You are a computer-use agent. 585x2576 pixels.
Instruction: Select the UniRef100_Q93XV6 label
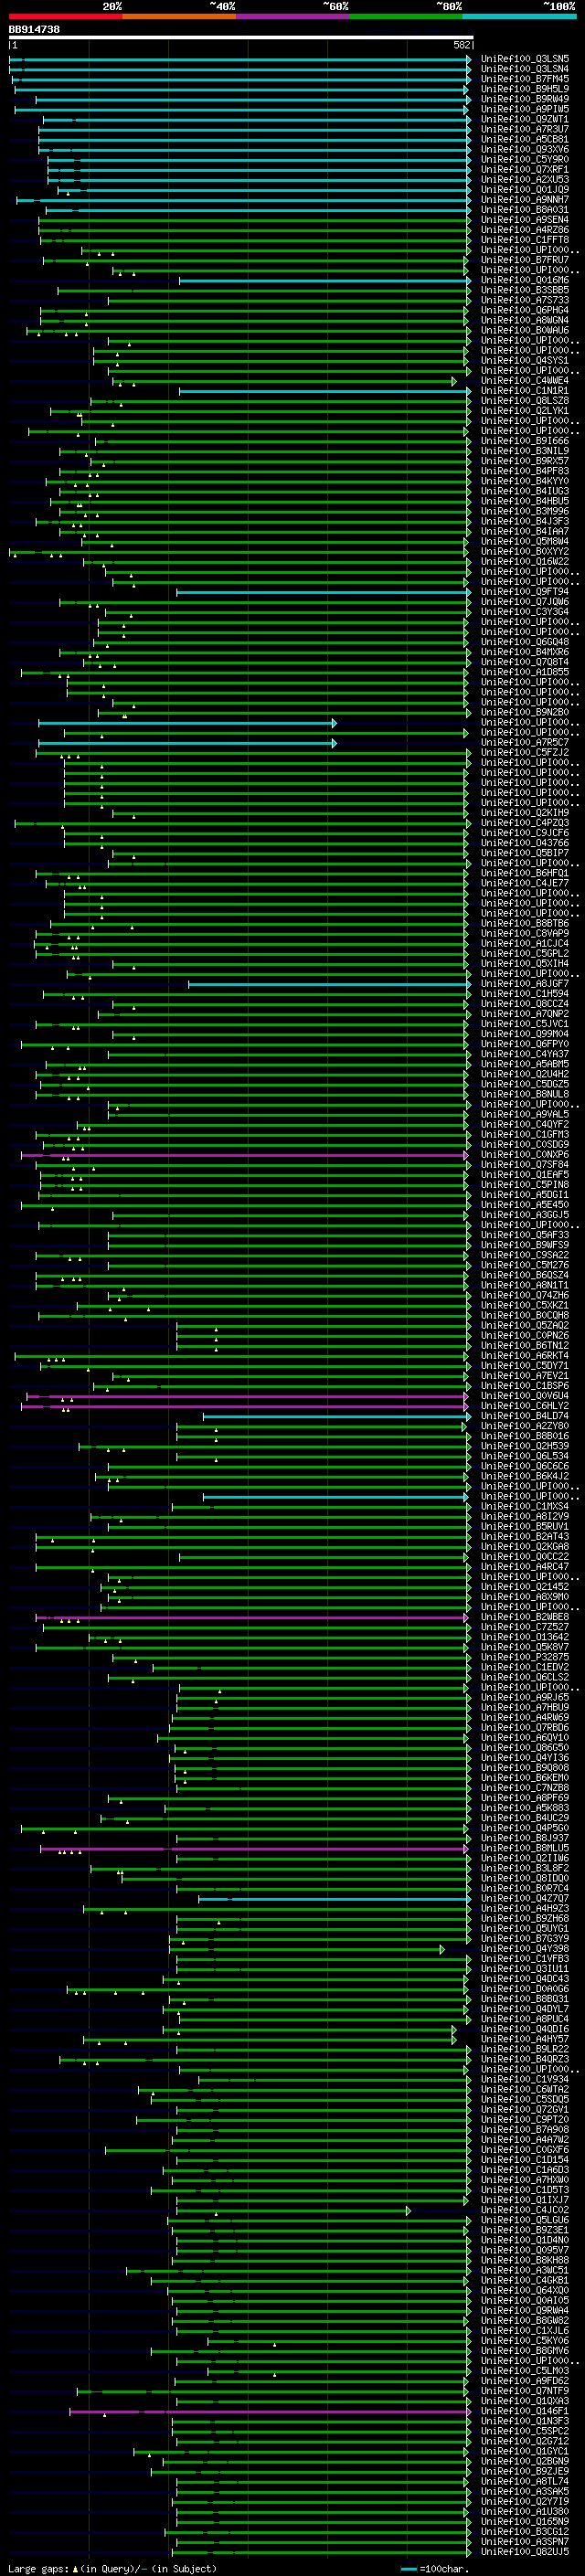[525, 149]
